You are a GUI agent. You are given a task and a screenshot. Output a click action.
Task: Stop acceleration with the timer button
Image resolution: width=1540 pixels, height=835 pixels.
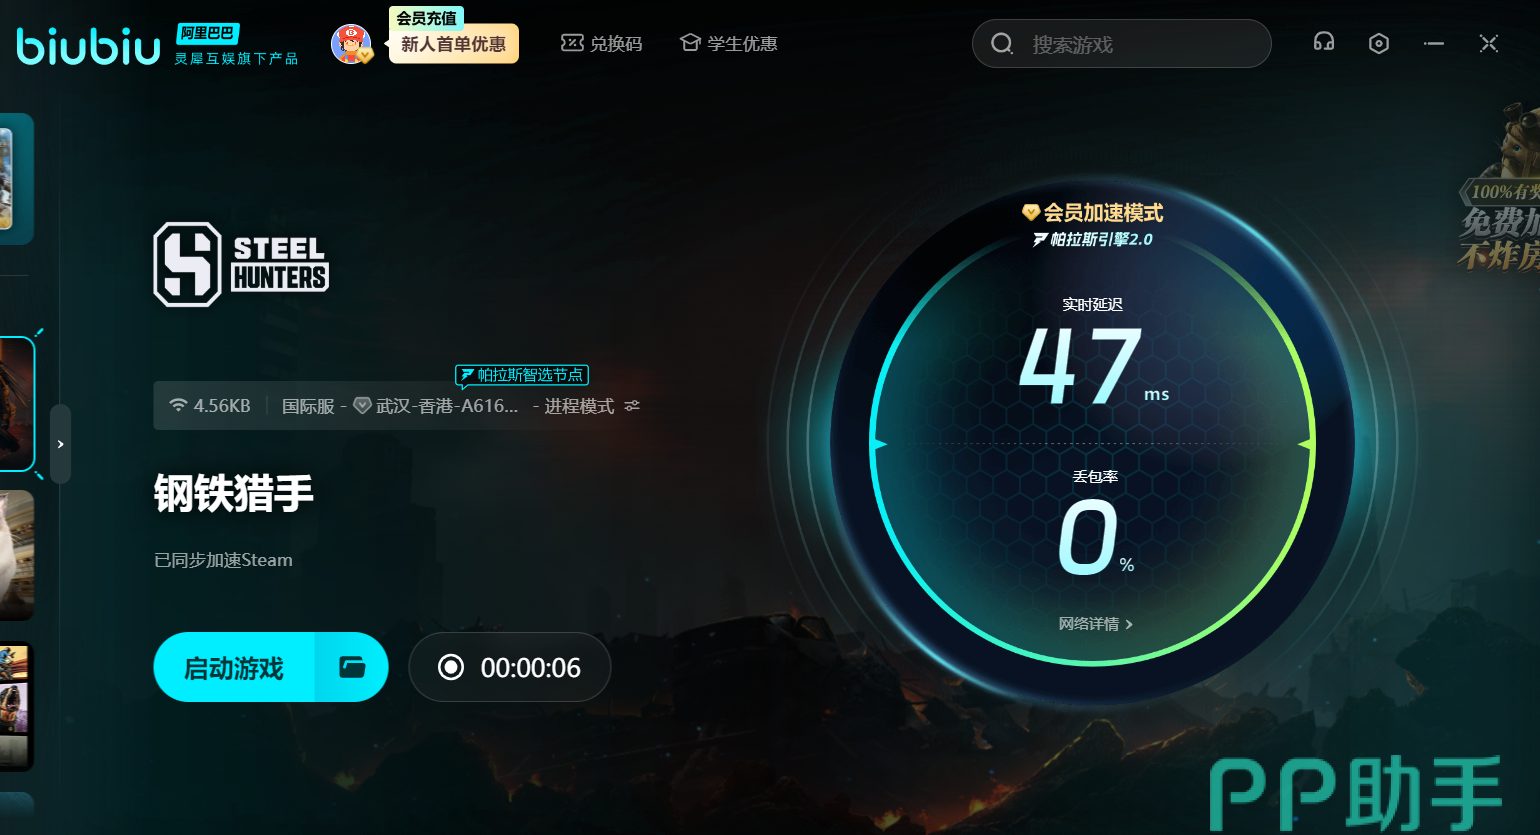(510, 667)
